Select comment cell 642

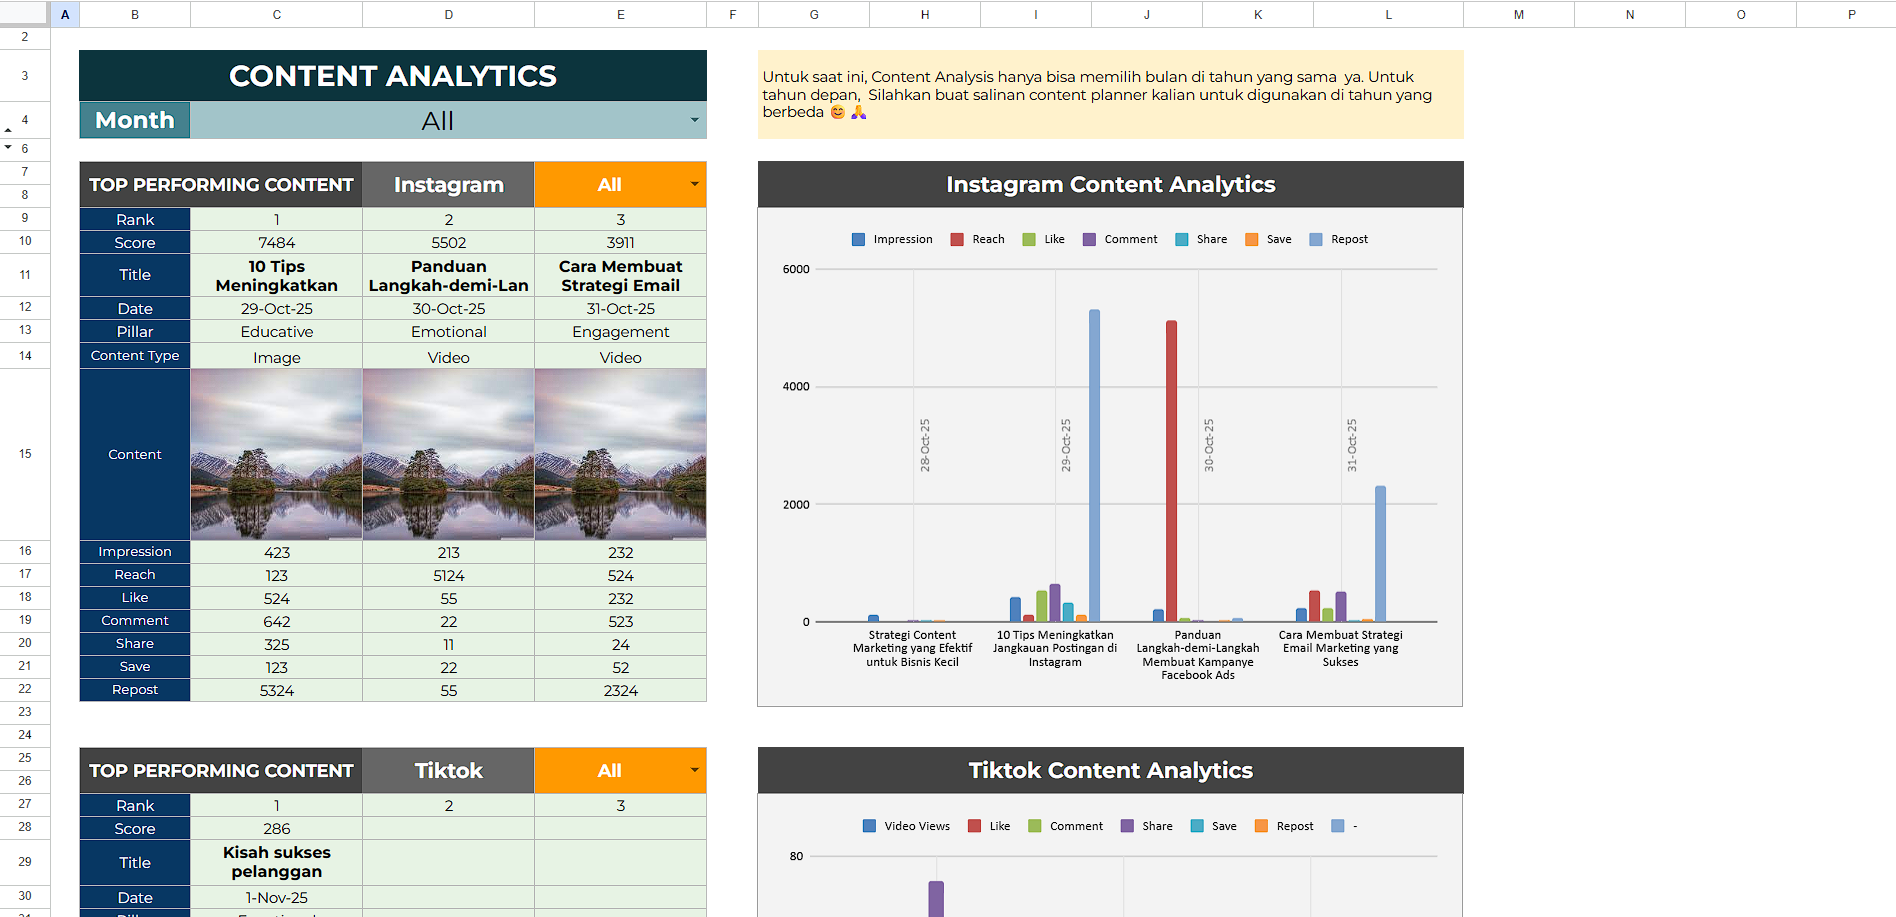pyautogui.click(x=277, y=622)
